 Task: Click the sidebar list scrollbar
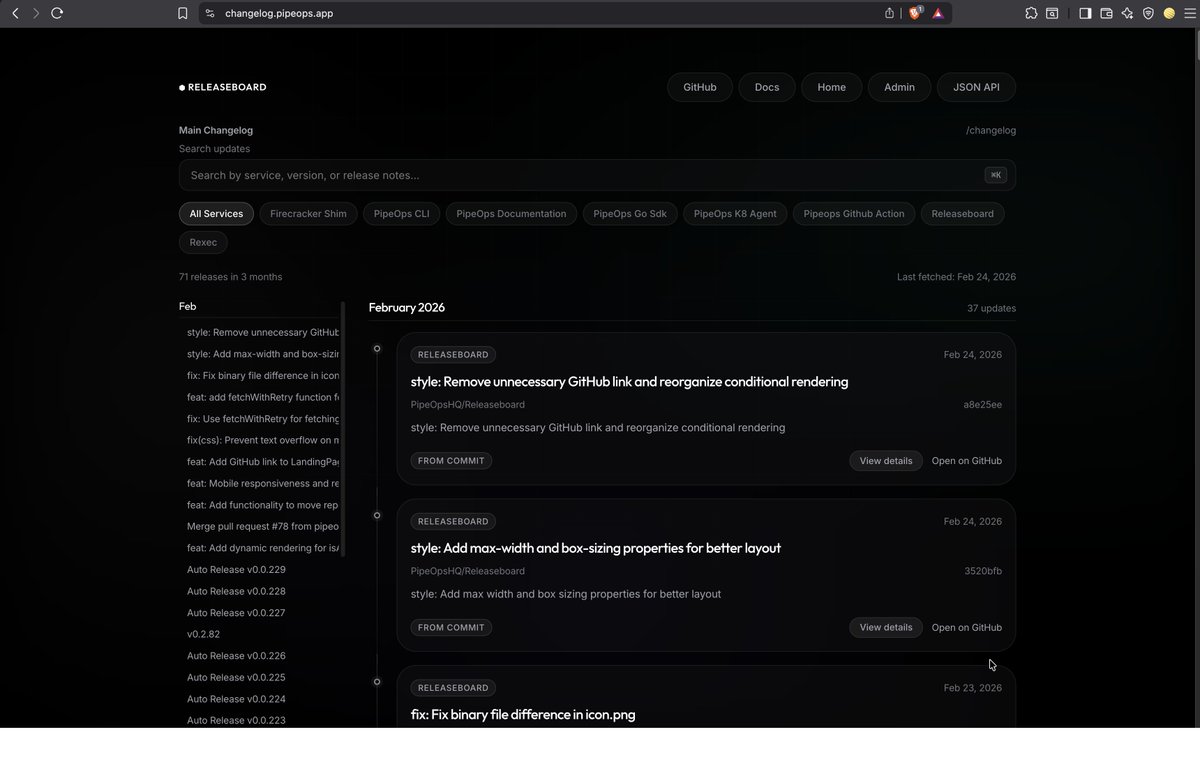pos(343,429)
